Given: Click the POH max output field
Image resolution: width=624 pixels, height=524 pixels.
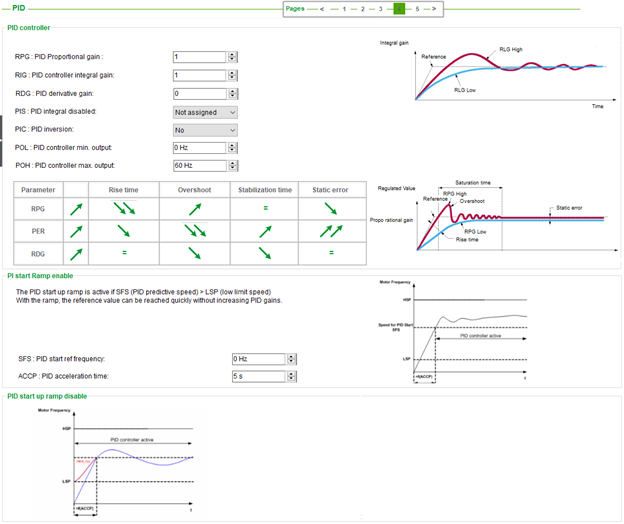Looking at the screenshot, I should tap(200, 166).
